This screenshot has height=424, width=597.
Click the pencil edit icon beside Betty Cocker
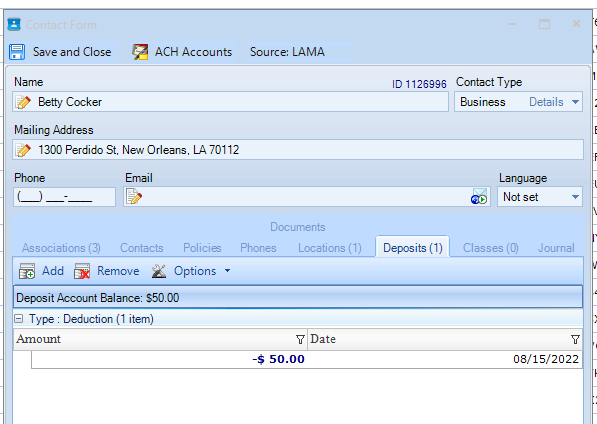[x=23, y=102]
